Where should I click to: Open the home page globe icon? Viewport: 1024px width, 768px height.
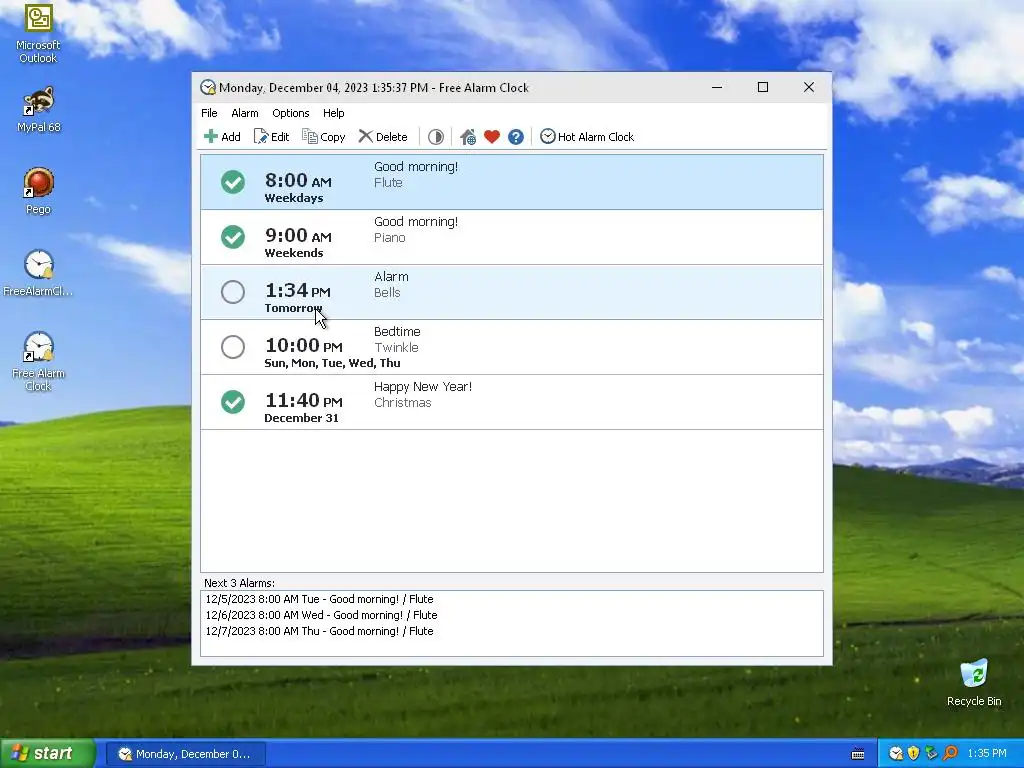click(x=468, y=136)
